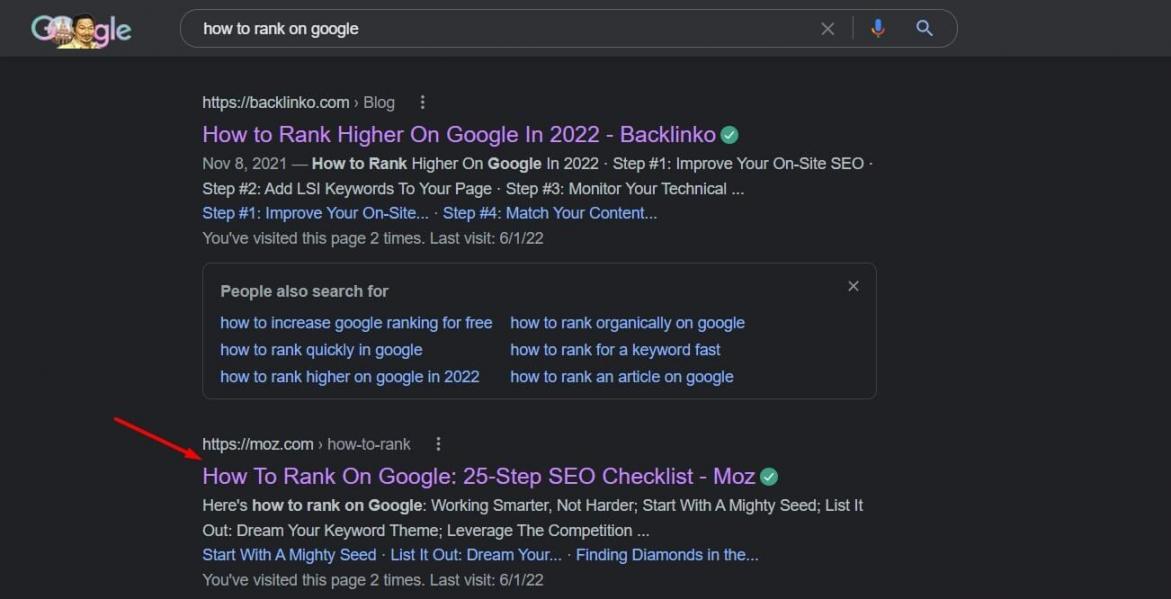Click green verified badge next to Backlinko title

(x=730, y=135)
